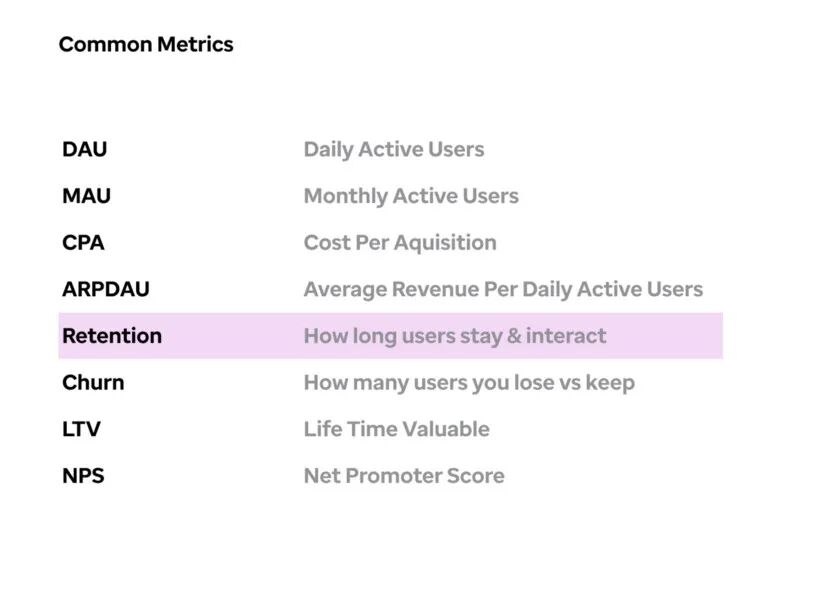Viewport: 840px width, 597px height.
Task: Click the word Metrics in the title
Action: pyautogui.click(x=196, y=44)
